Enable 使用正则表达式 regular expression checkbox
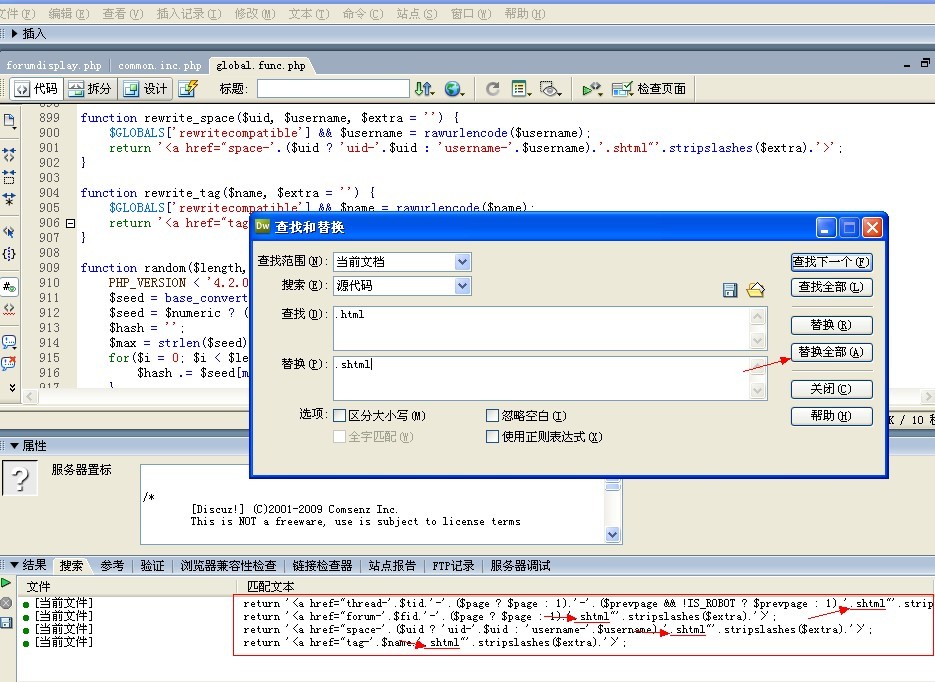Screen dimensions: 935x682 (493, 437)
